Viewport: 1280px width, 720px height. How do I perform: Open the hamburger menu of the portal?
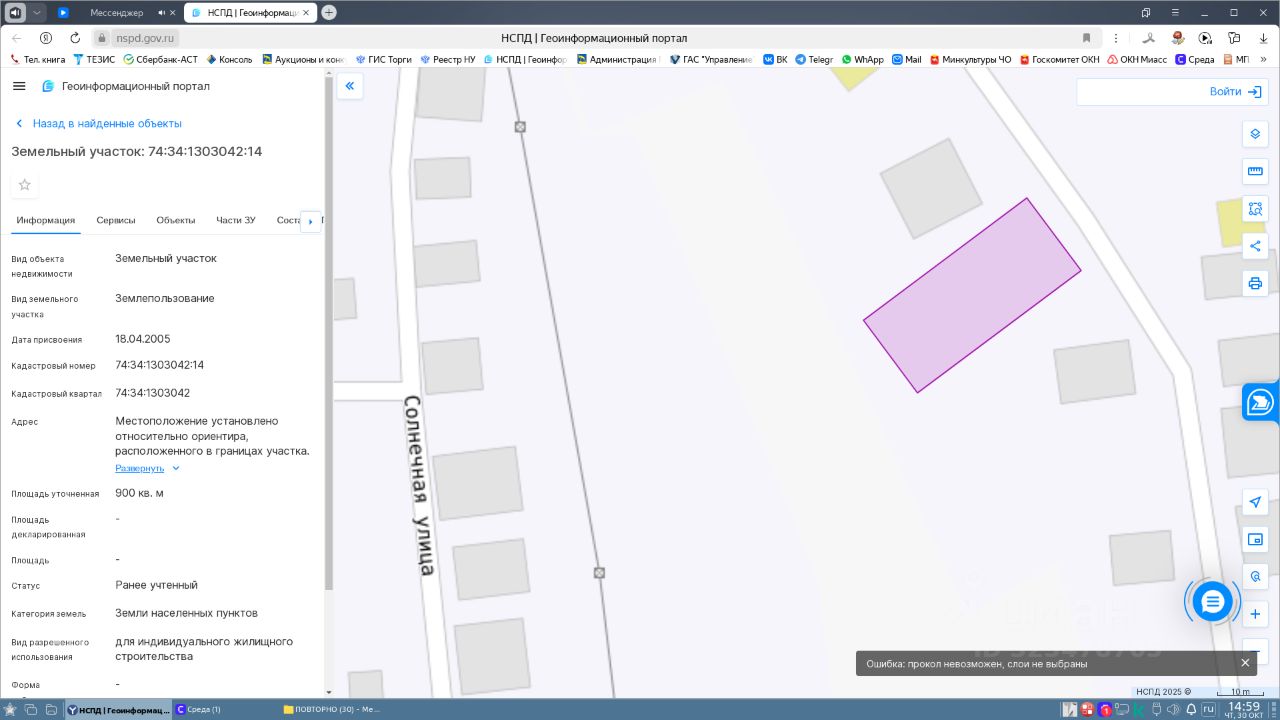(x=19, y=86)
